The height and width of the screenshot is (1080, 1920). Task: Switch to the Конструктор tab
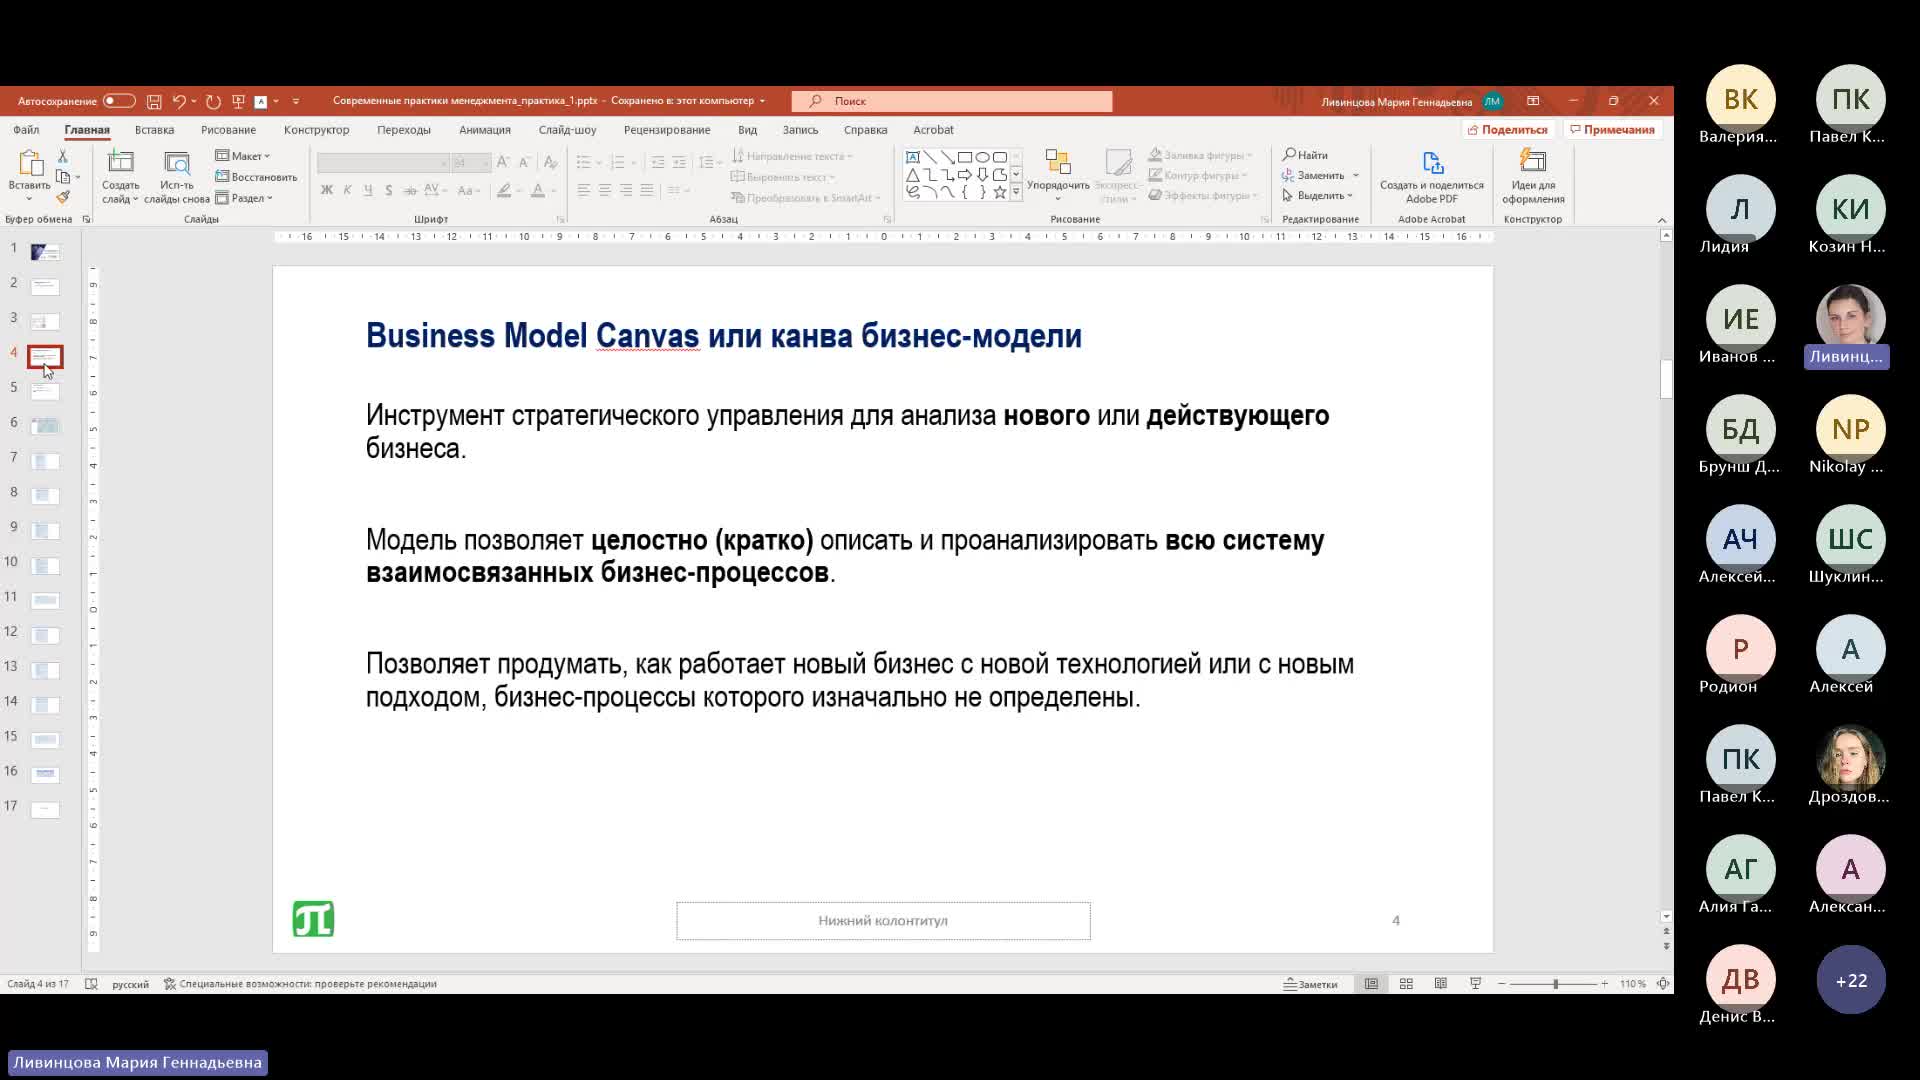pos(316,130)
